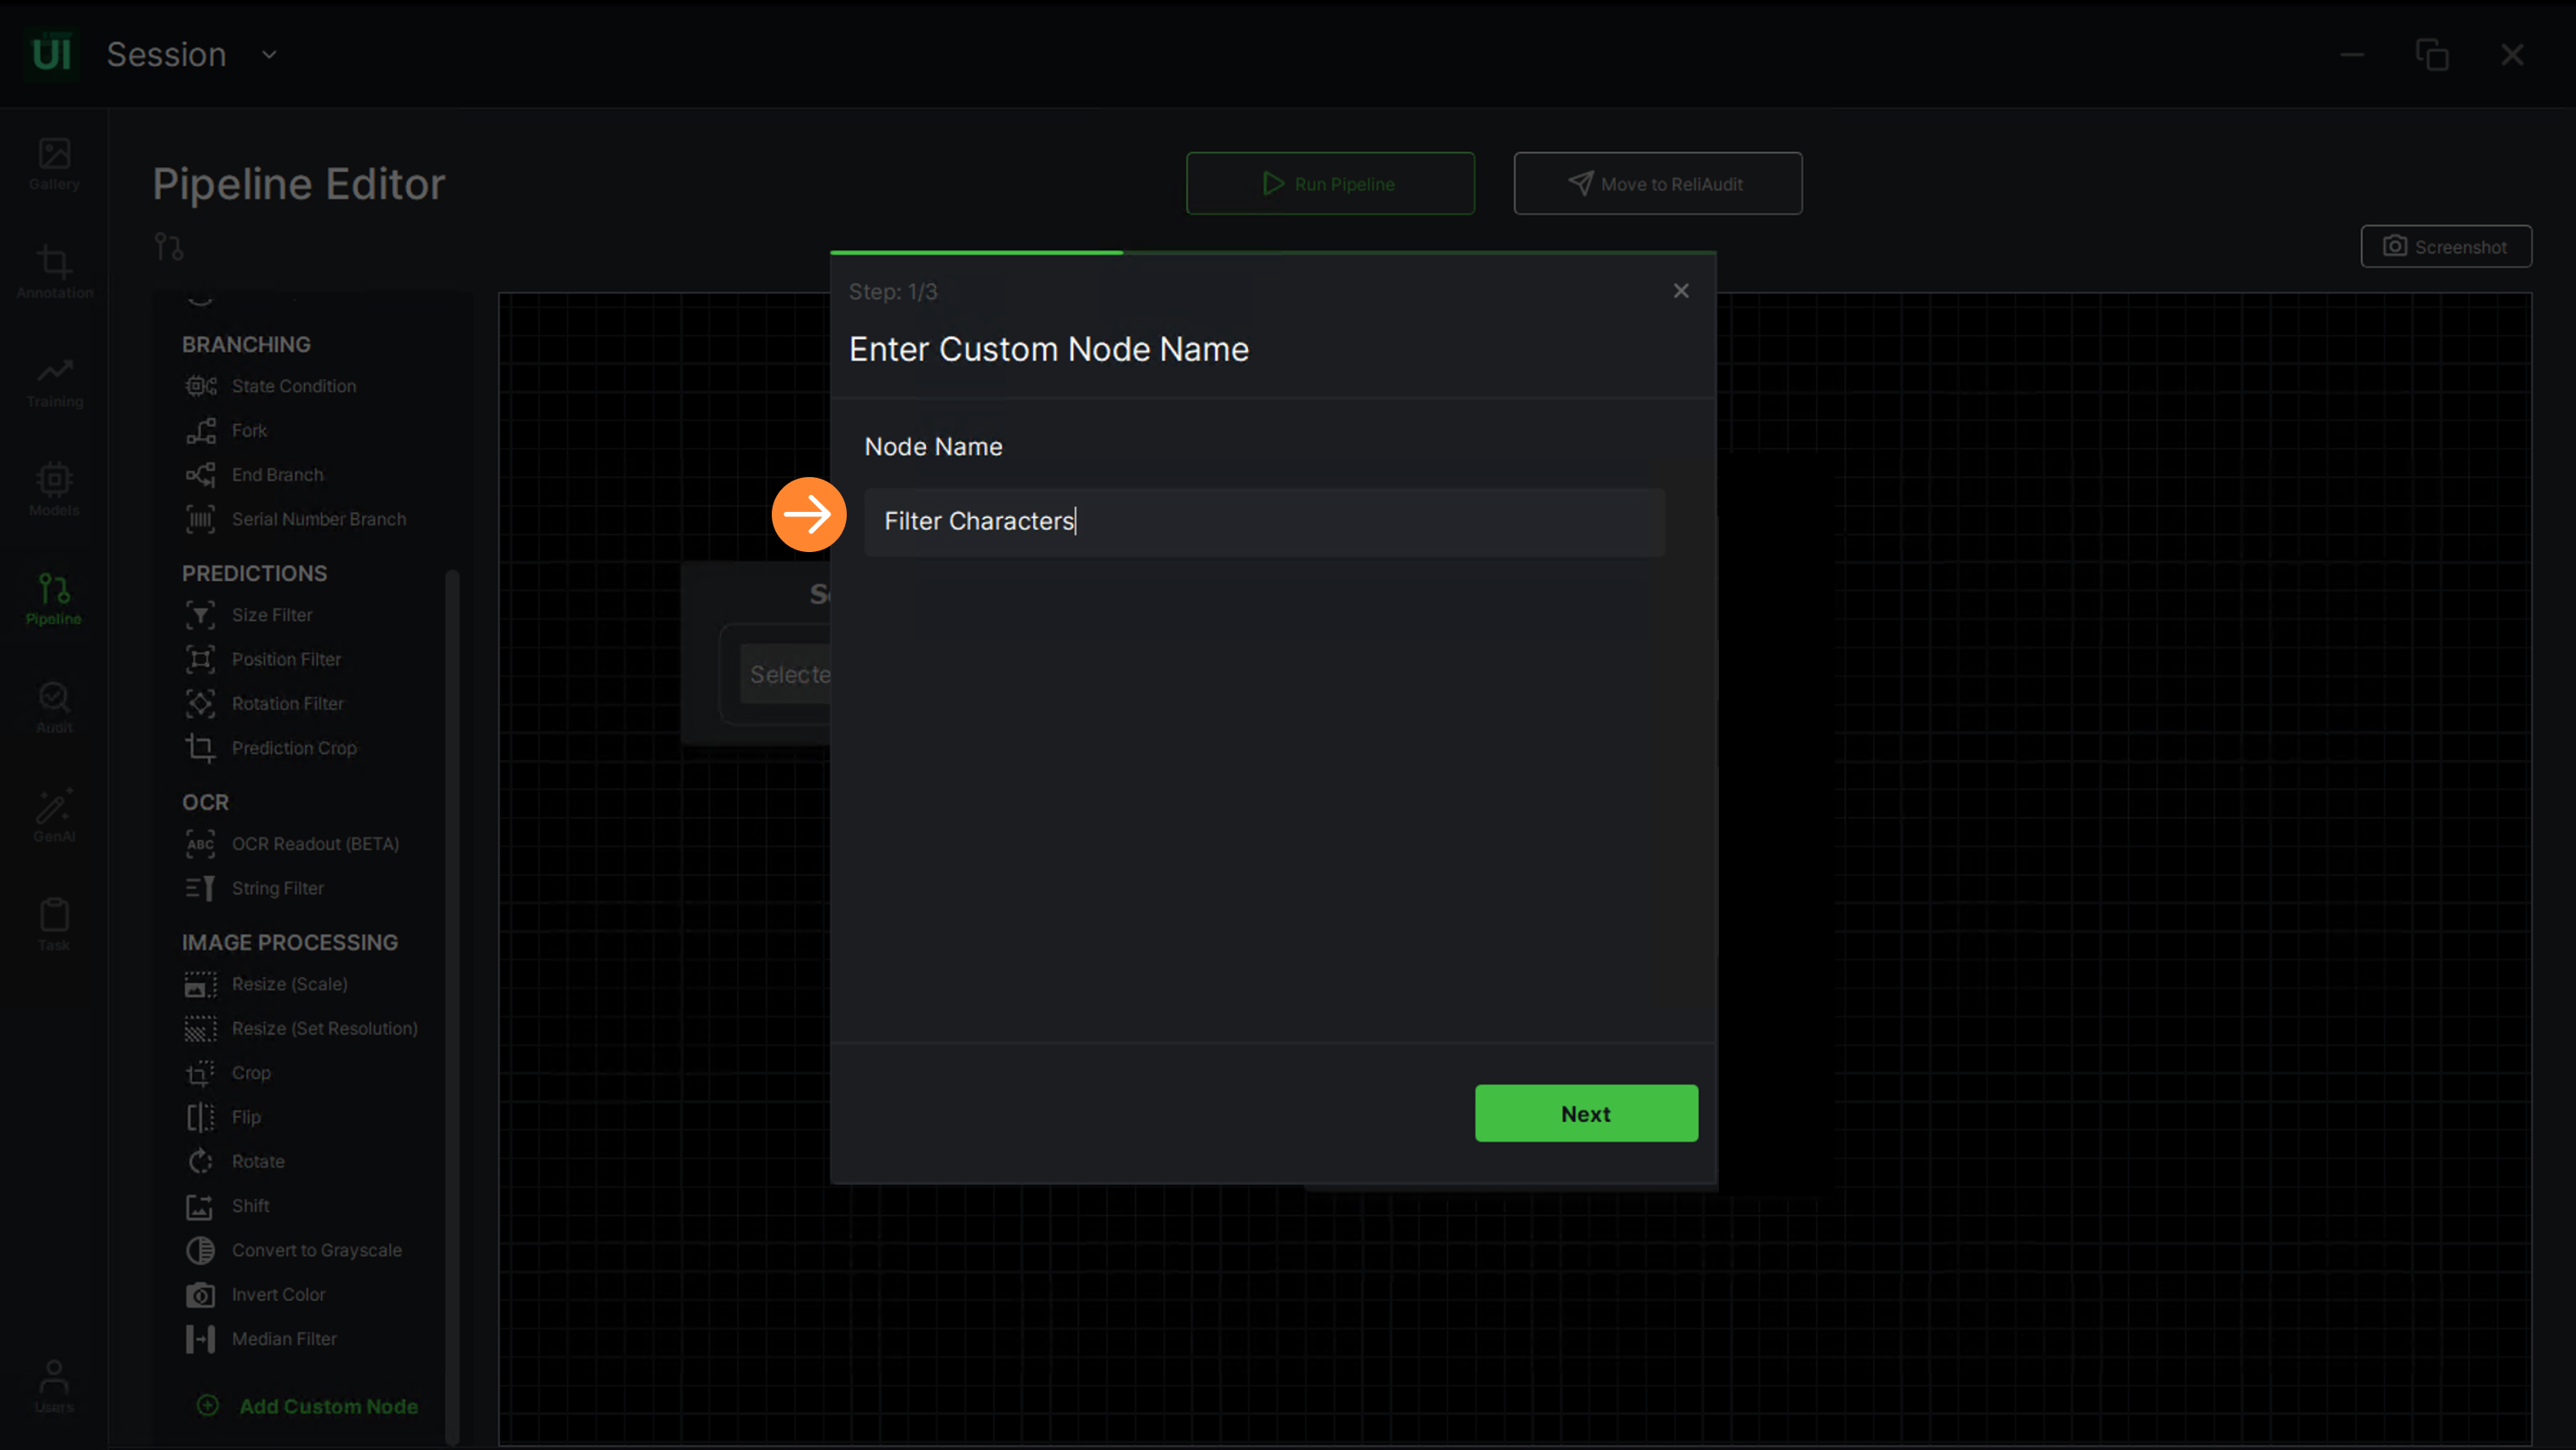The height and width of the screenshot is (1450, 2576).
Task: Click the IMAGE PROCESSING category header
Action: pos(290,943)
